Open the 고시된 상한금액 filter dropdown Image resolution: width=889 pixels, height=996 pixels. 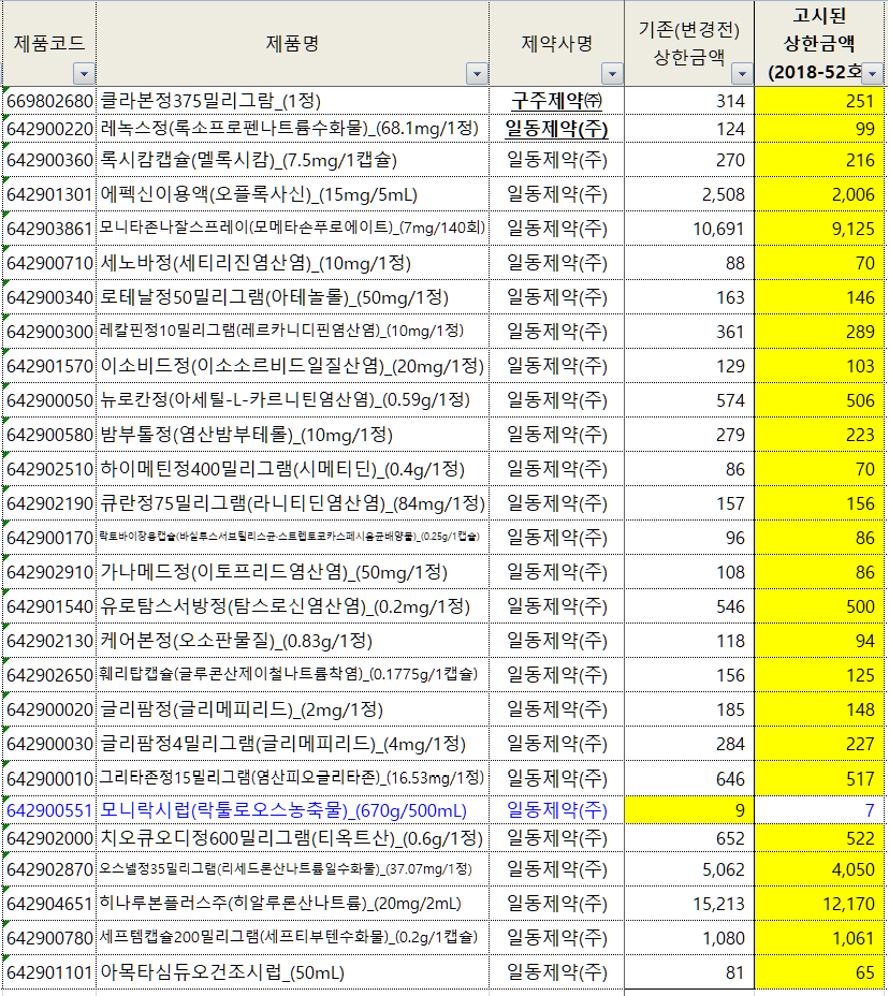point(872,74)
